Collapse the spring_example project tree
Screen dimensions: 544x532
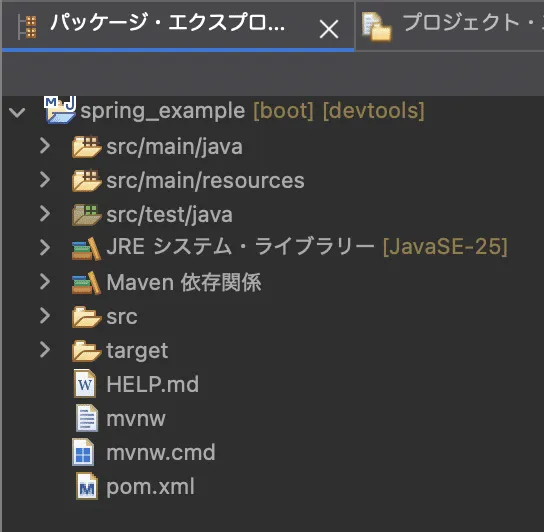tap(17, 112)
